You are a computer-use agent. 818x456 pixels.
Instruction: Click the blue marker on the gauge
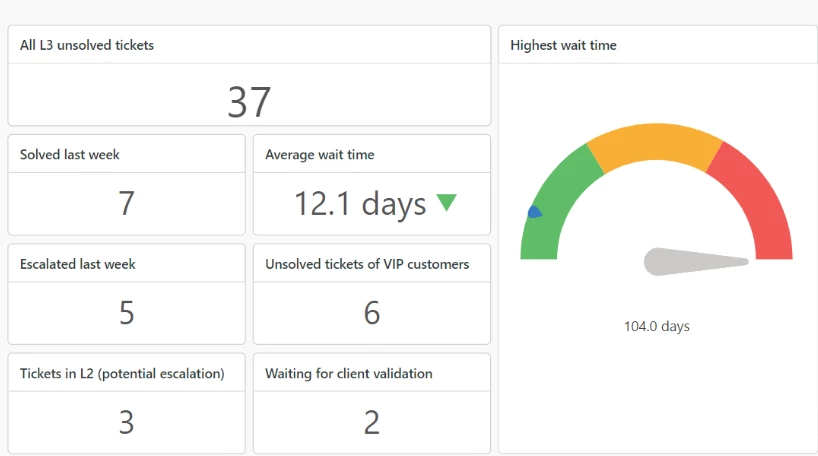[x=535, y=212]
